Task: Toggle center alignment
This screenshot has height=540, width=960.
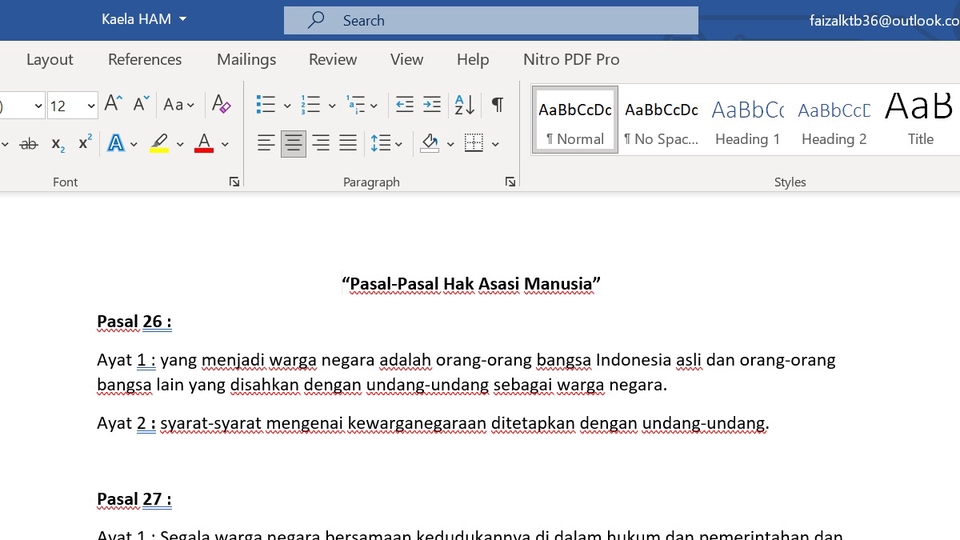Action: coord(293,143)
